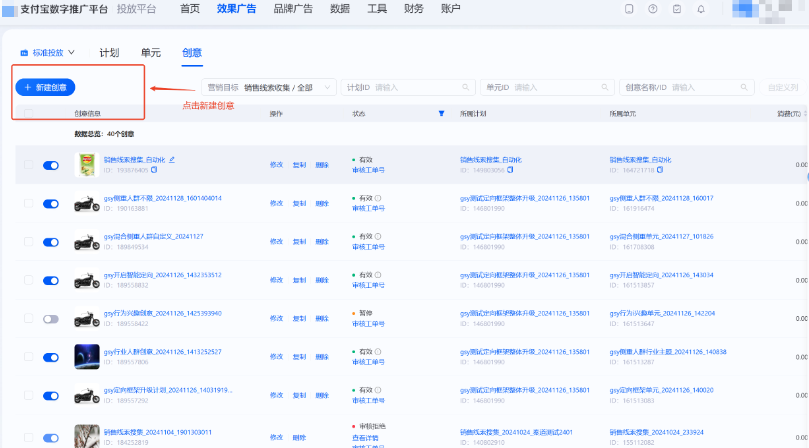This screenshot has width=809, height=448.
Task: Open the 营销目标 dropdown
Action: tap(269, 87)
